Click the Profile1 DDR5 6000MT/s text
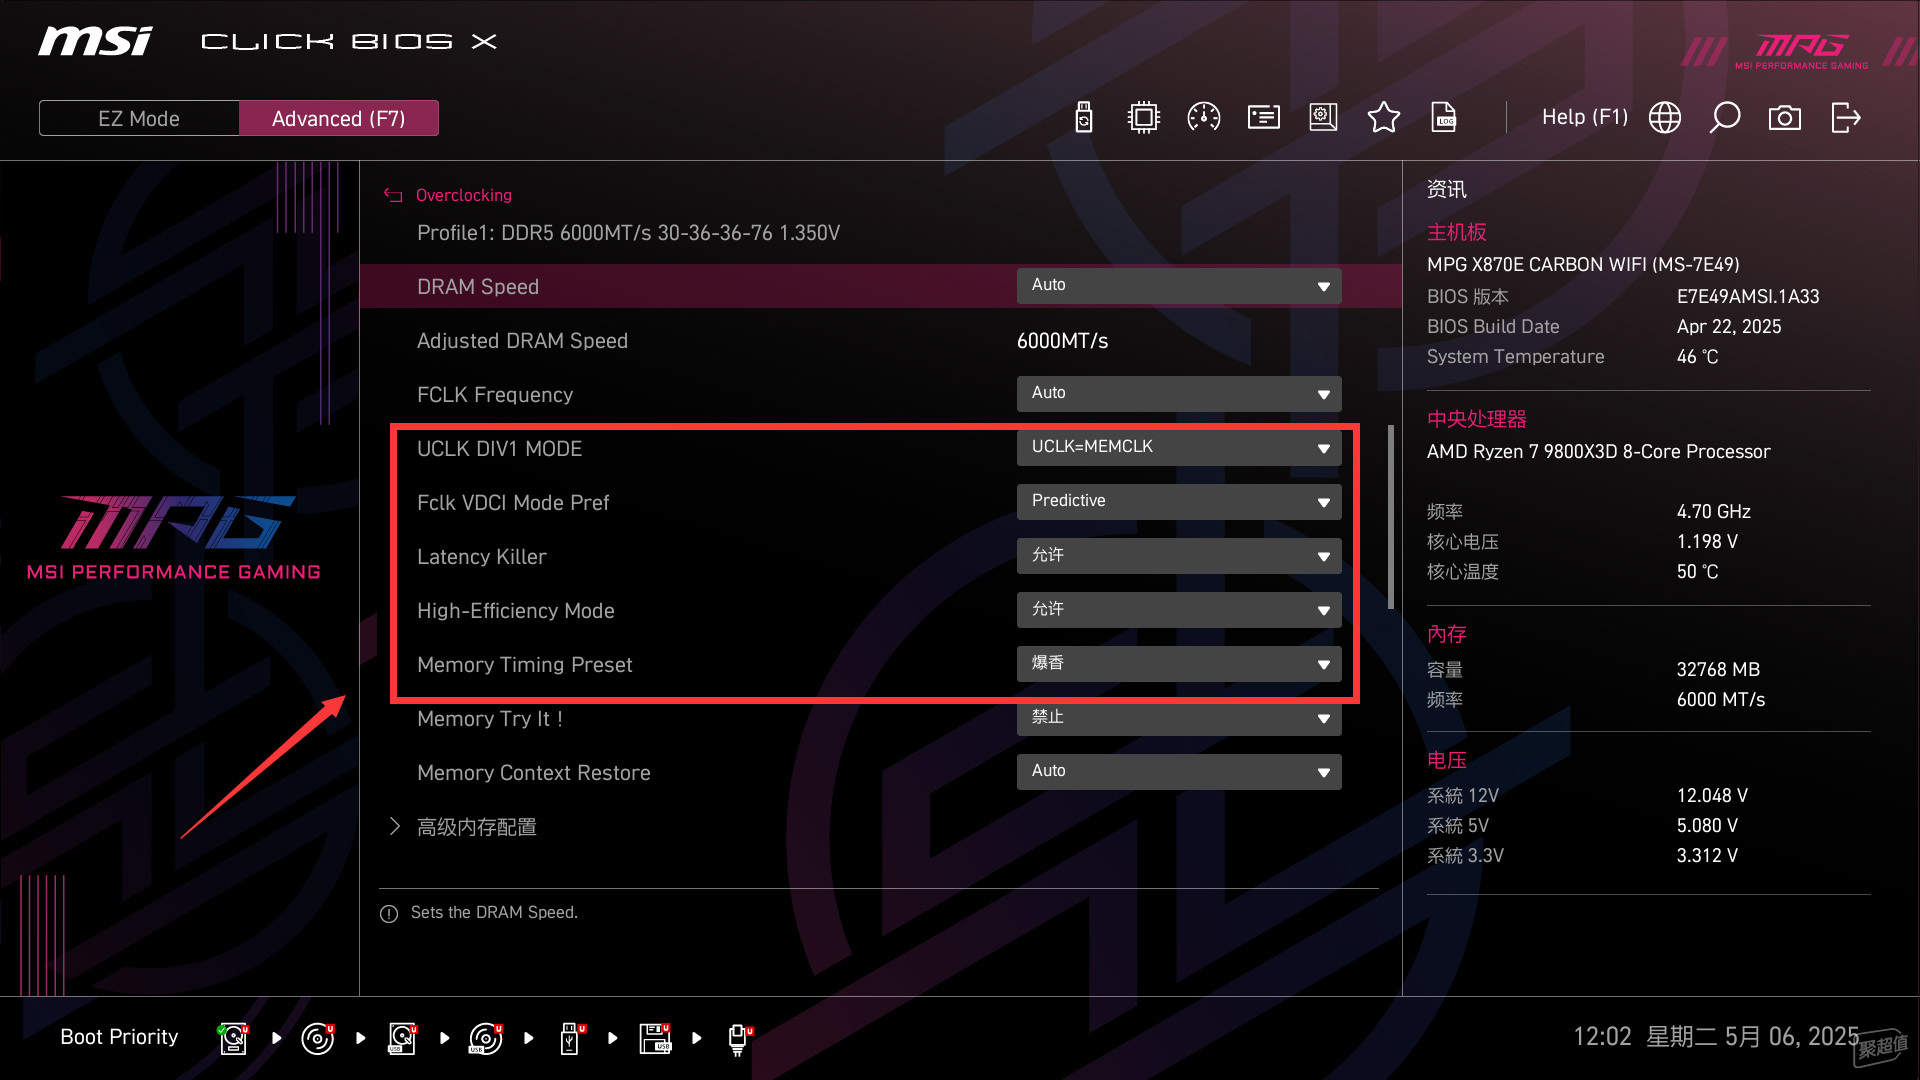The height and width of the screenshot is (1080, 1920). click(x=628, y=233)
